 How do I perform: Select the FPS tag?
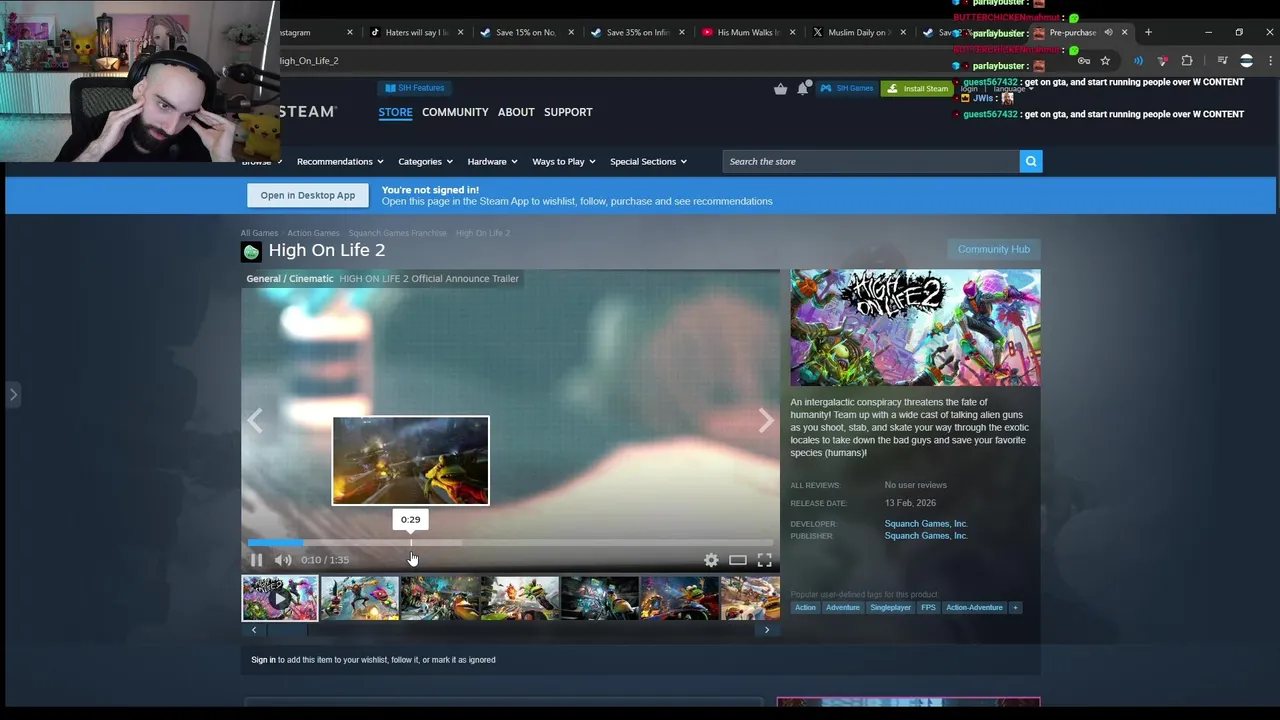(928, 607)
